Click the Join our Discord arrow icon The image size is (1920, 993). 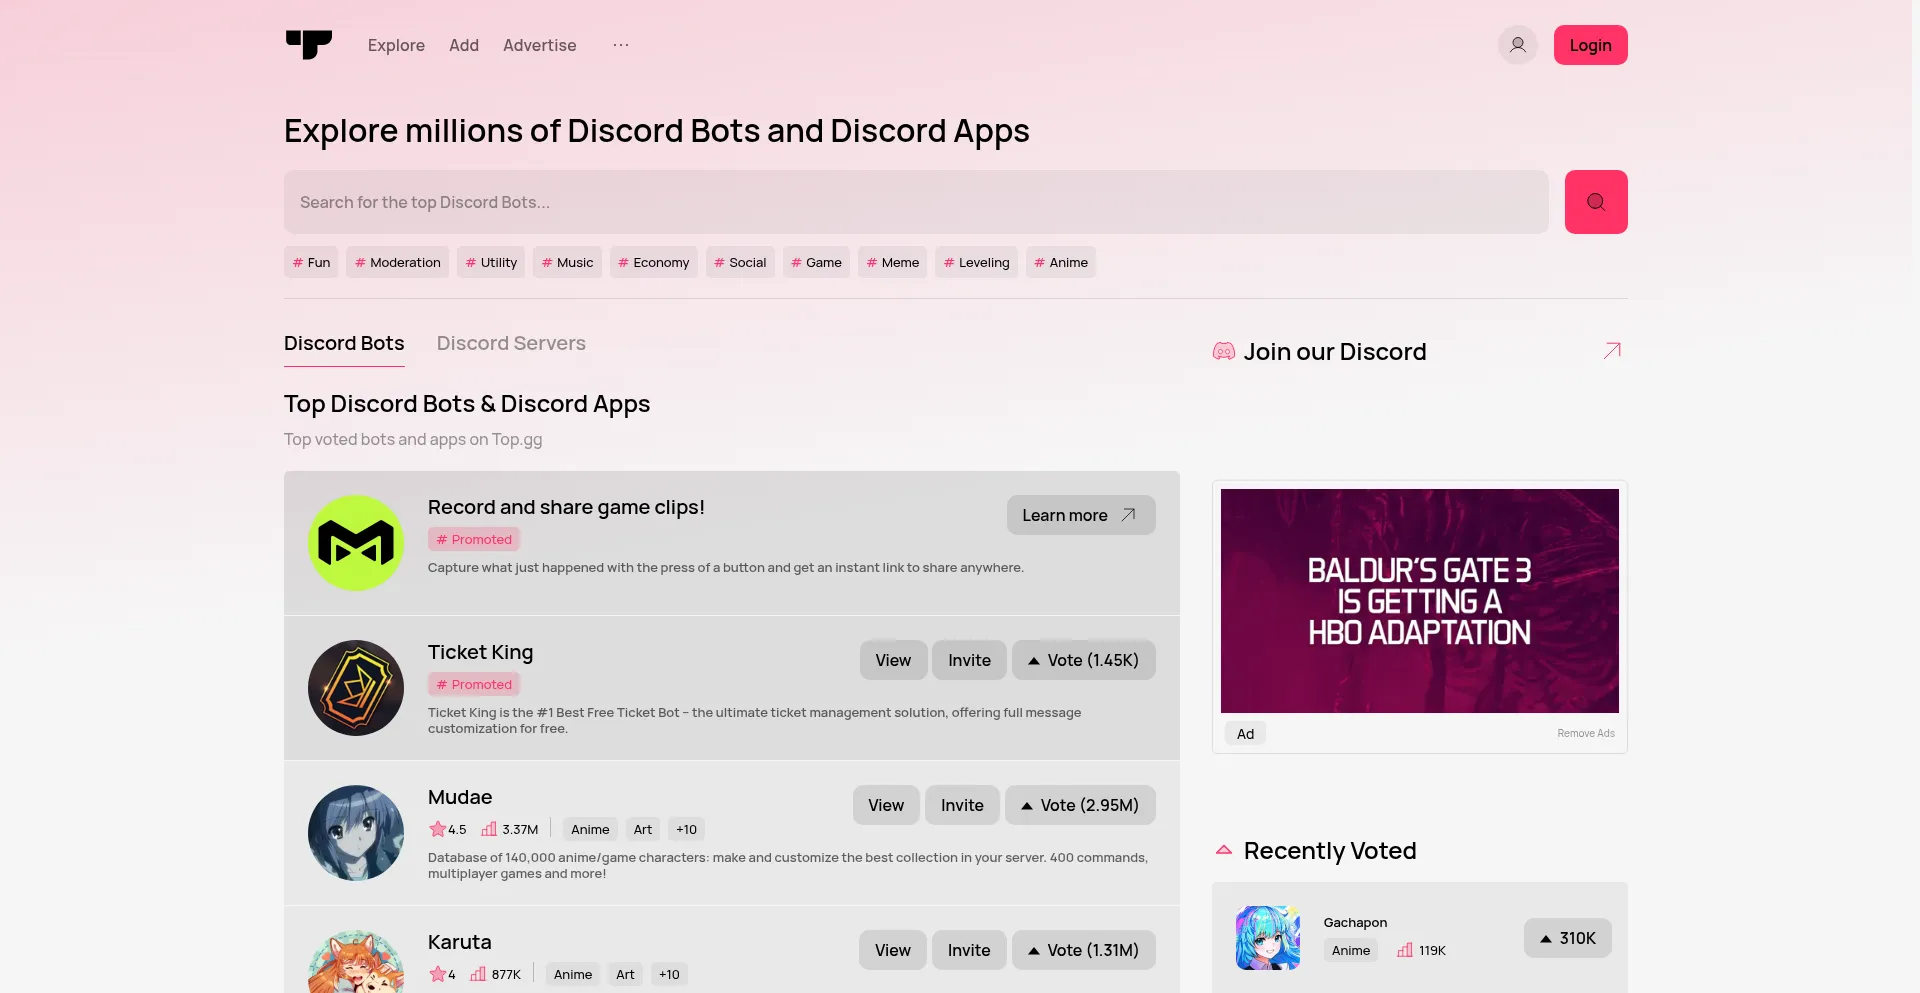pos(1612,351)
